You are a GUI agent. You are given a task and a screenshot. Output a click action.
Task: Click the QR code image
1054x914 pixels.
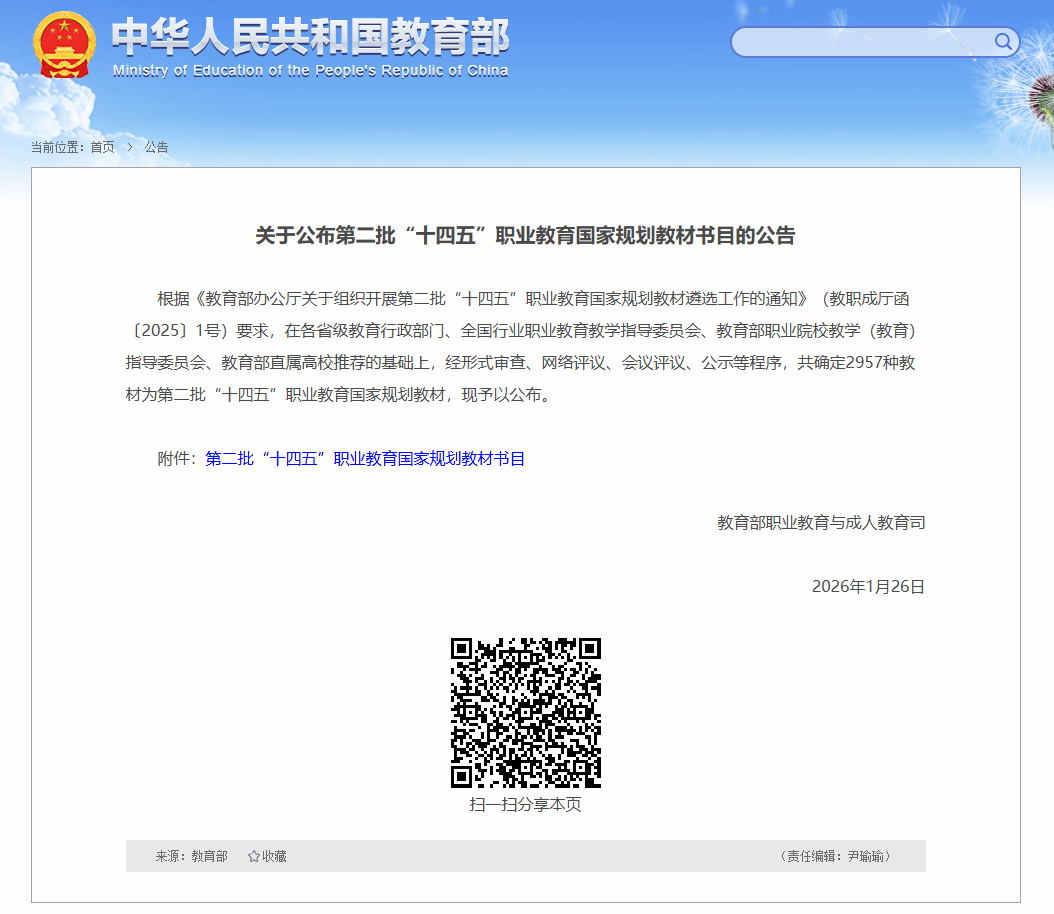click(x=526, y=713)
